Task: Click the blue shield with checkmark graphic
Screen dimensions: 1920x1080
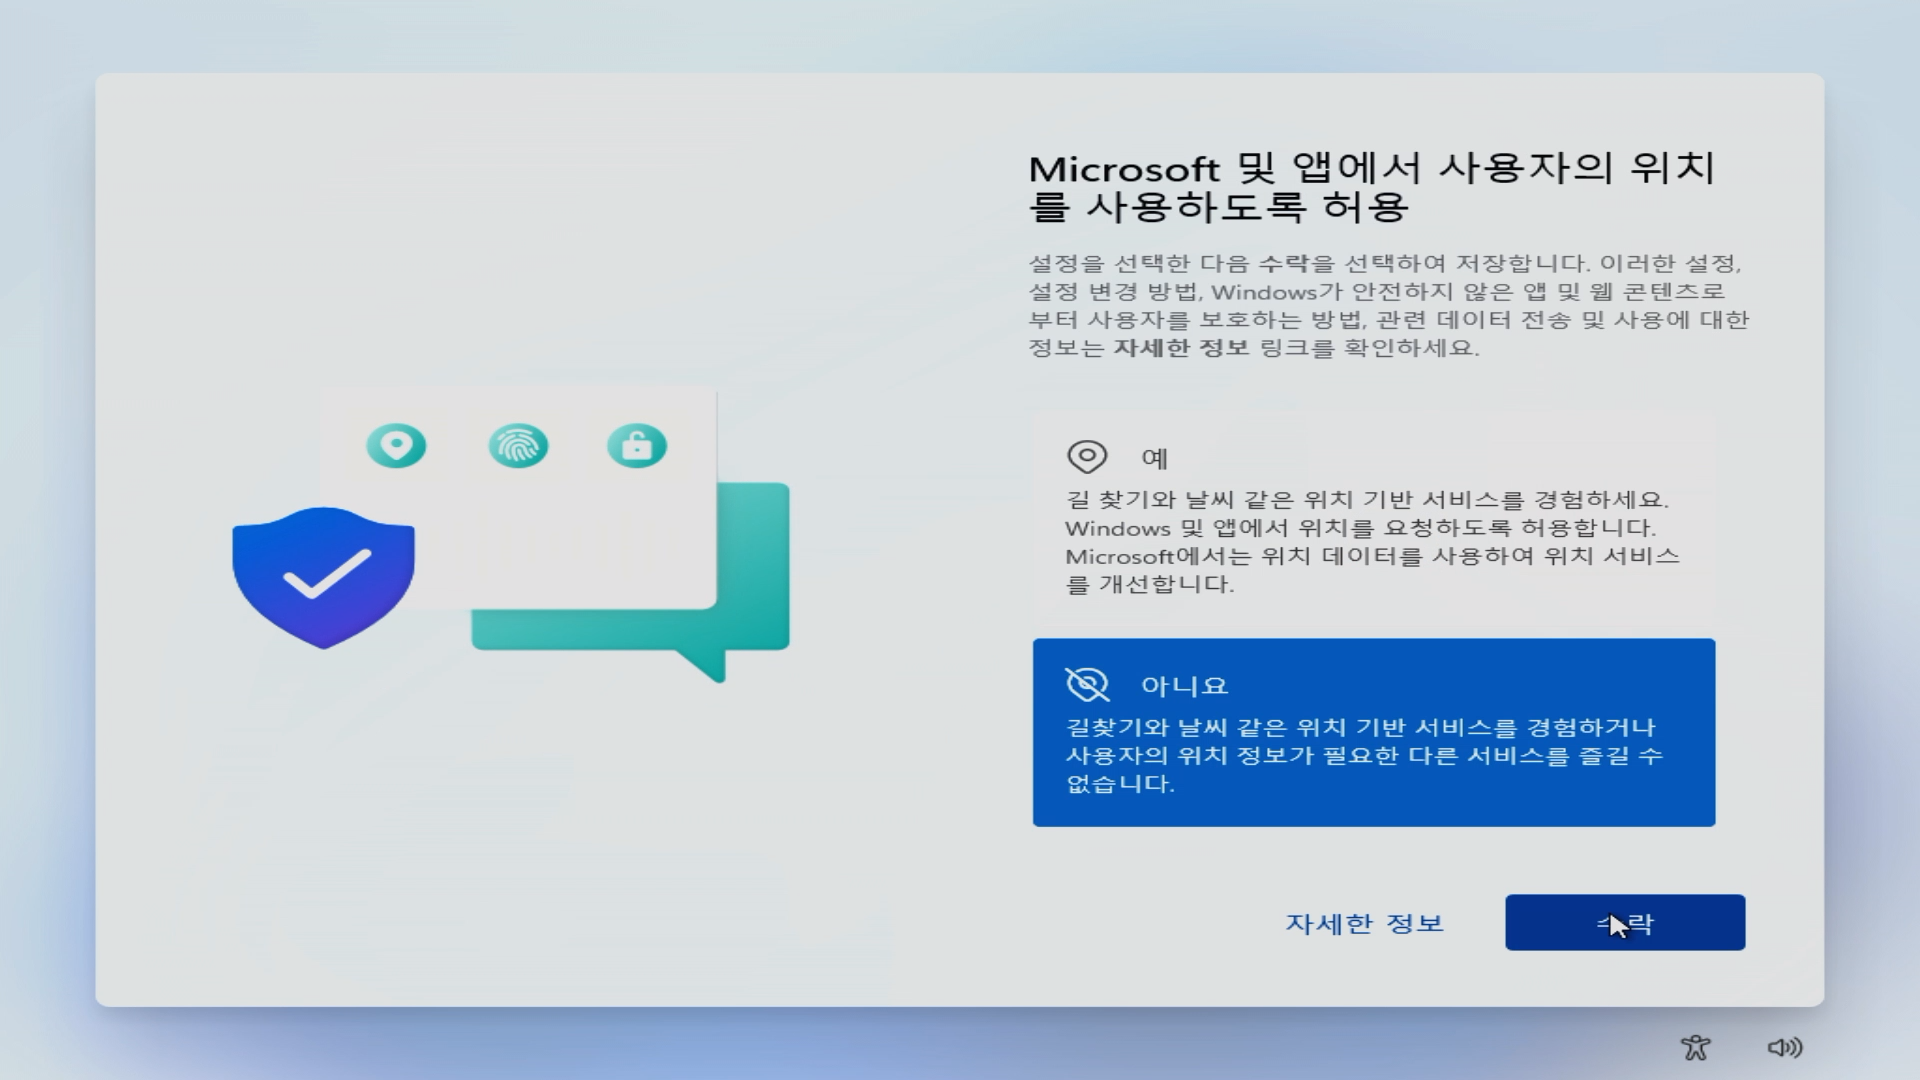Action: 324,578
